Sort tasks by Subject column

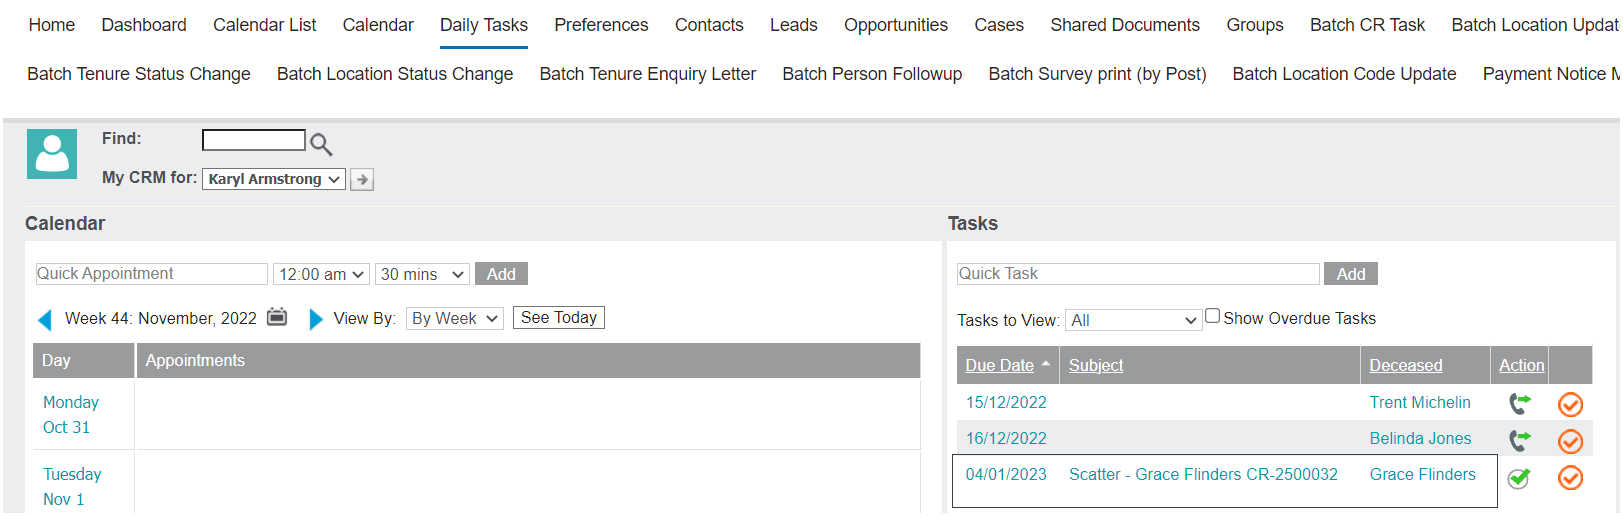point(1096,366)
